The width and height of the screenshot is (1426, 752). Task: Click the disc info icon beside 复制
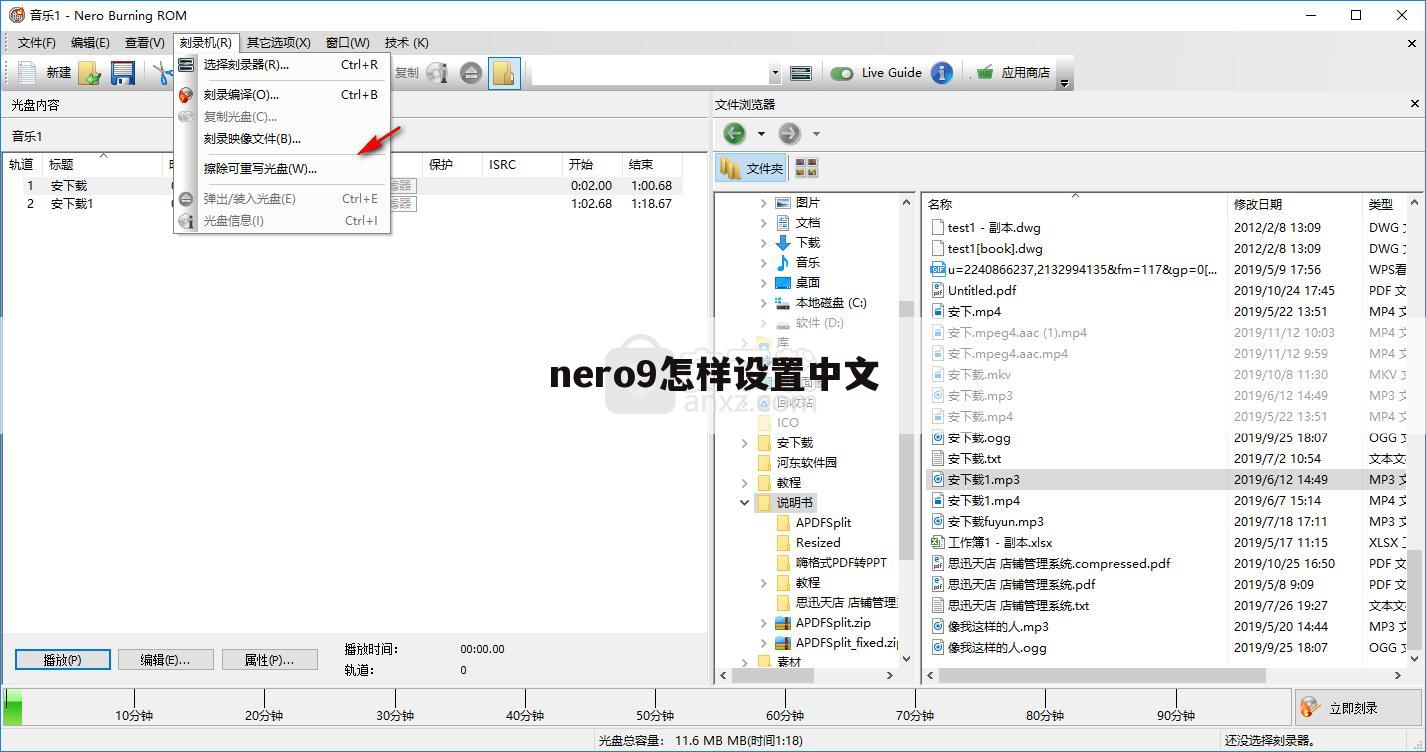pyautogui.click(x=437, y=73)
